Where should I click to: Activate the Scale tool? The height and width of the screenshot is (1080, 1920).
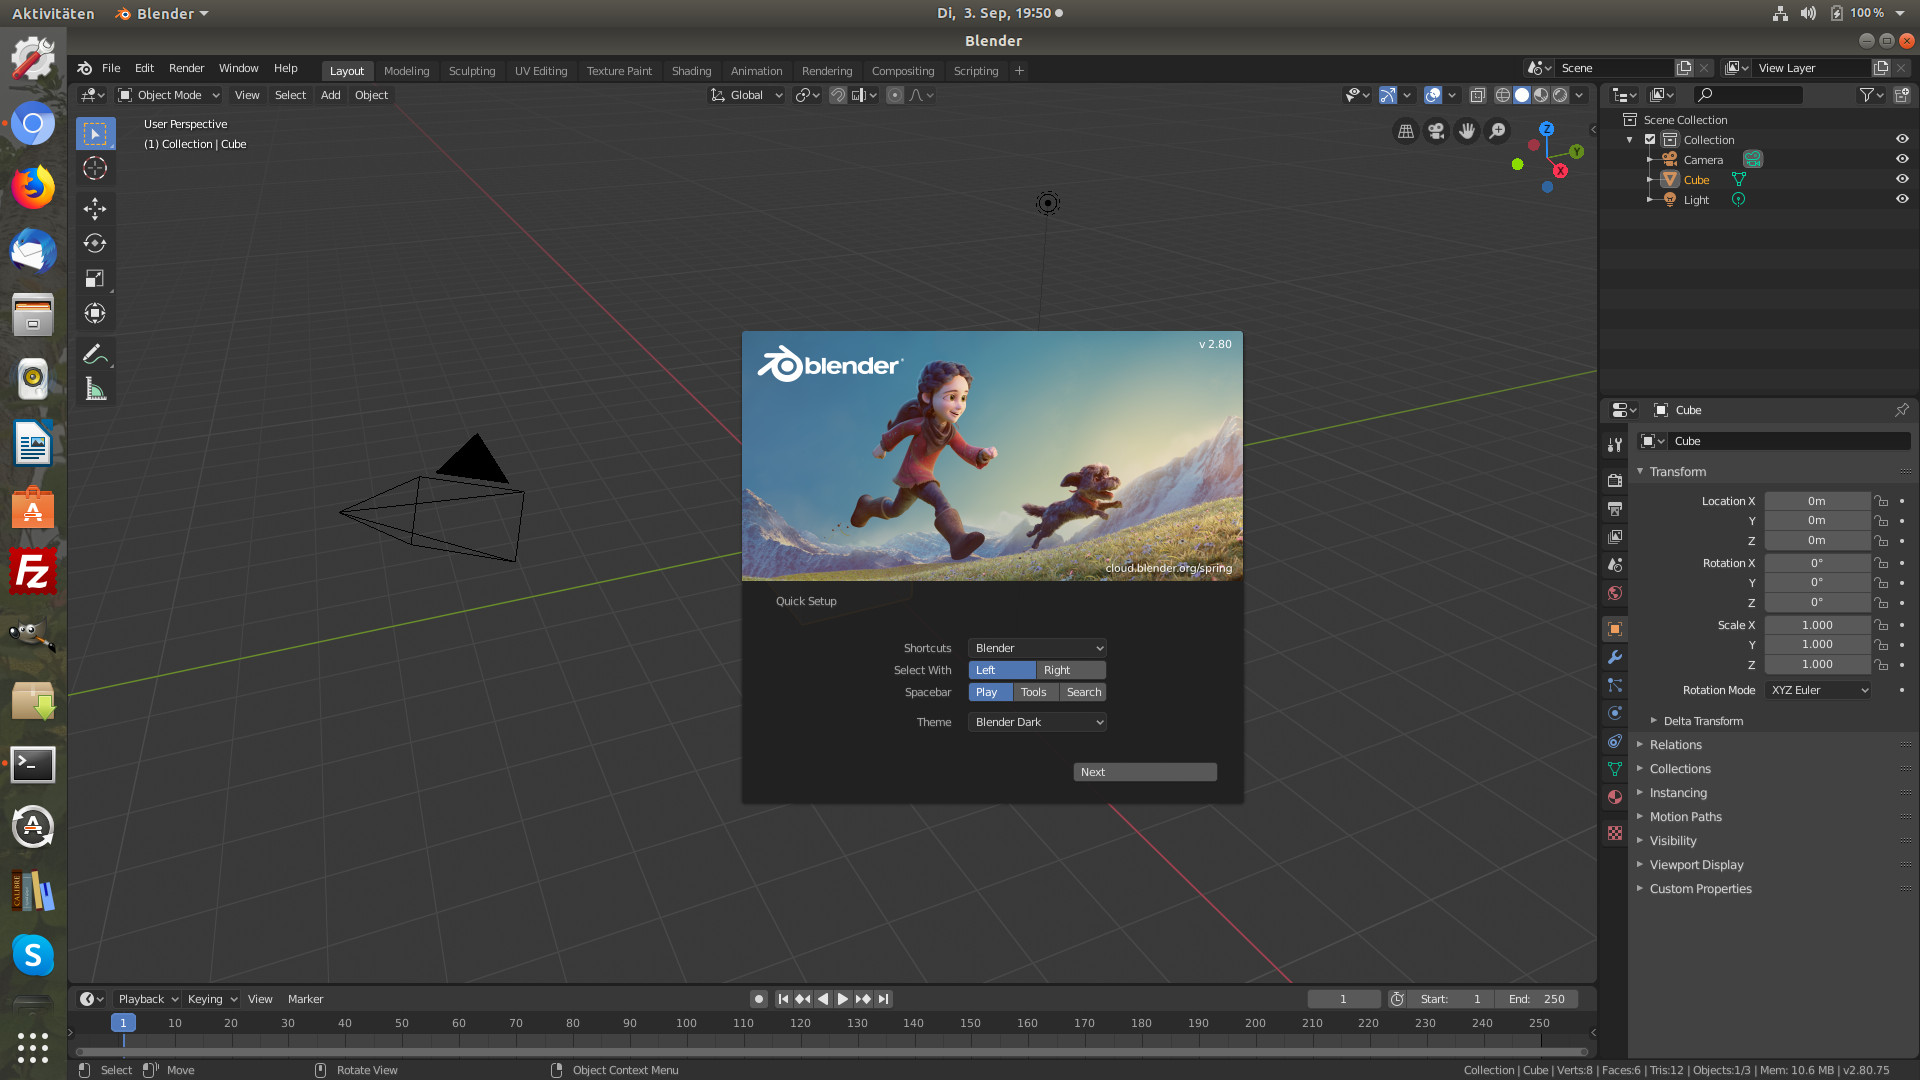[95, 278]
